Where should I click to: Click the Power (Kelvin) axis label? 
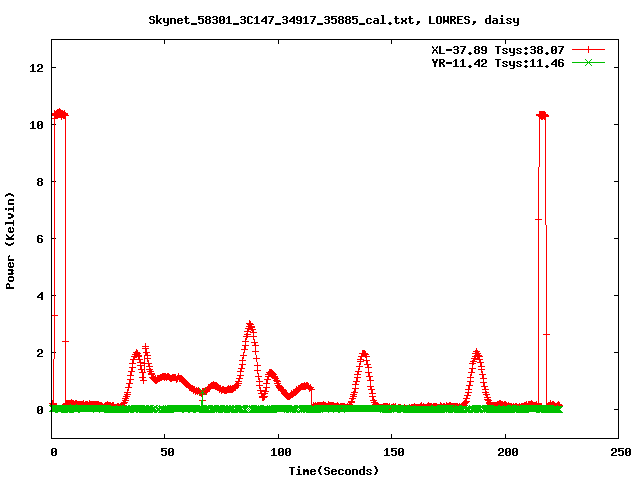click(10, 241)
